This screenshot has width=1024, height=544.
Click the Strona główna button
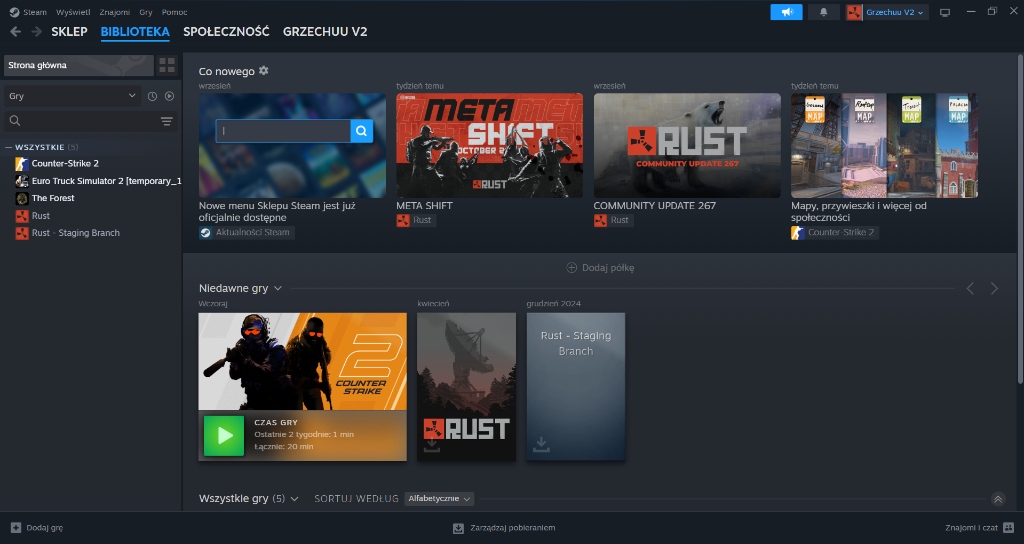(78, 65)
